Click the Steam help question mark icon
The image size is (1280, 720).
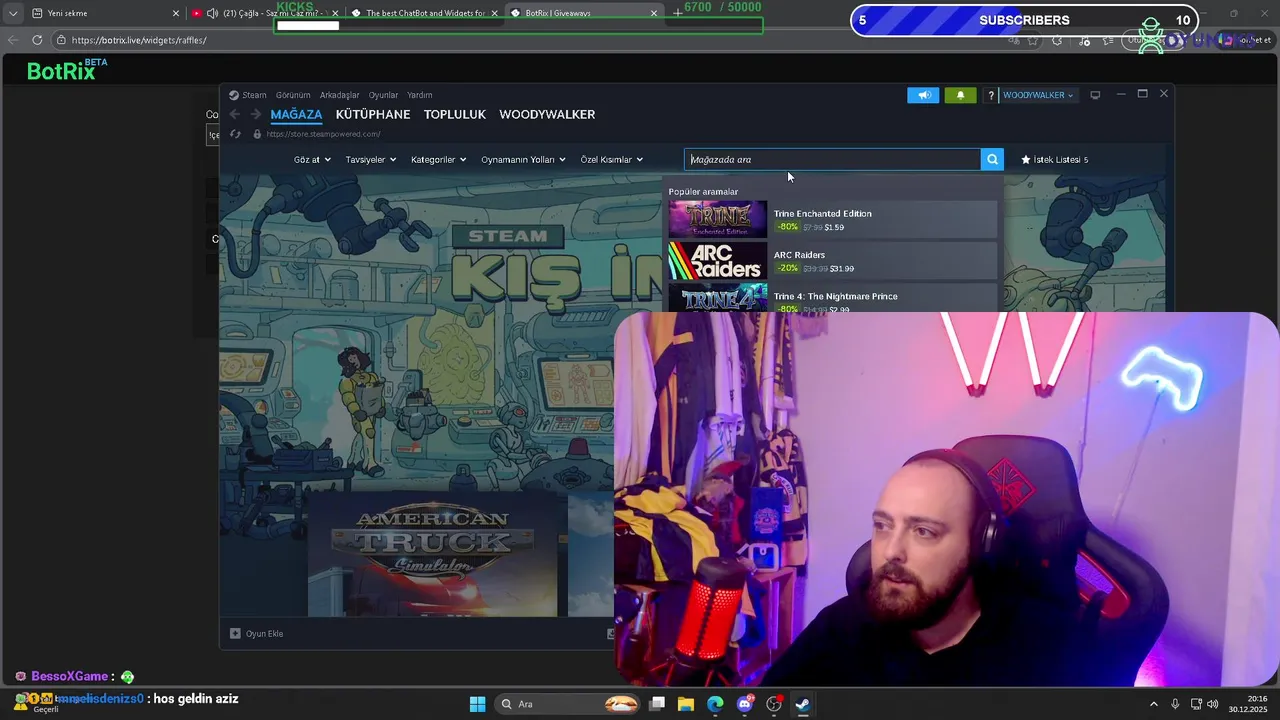point(991,95)
